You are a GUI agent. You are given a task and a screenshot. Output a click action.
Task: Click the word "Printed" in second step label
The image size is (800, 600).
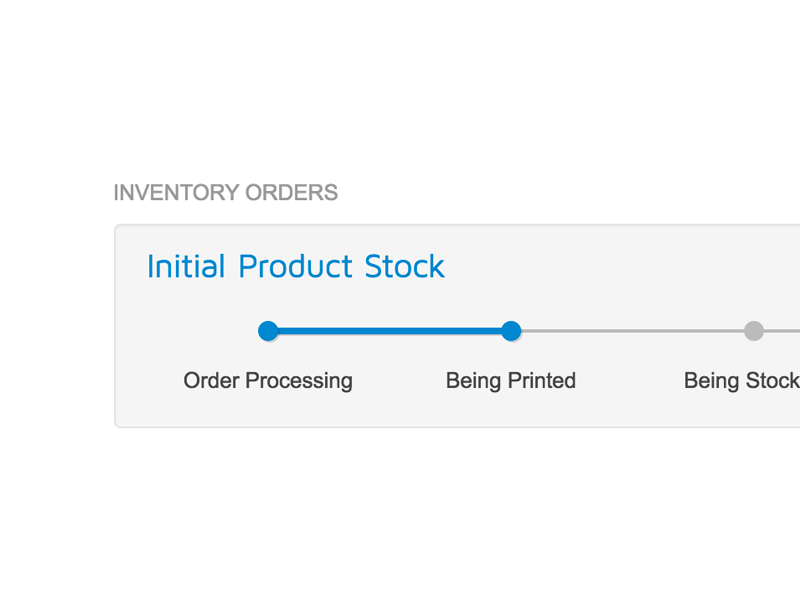pyautogui.click(x=542, y=381)
